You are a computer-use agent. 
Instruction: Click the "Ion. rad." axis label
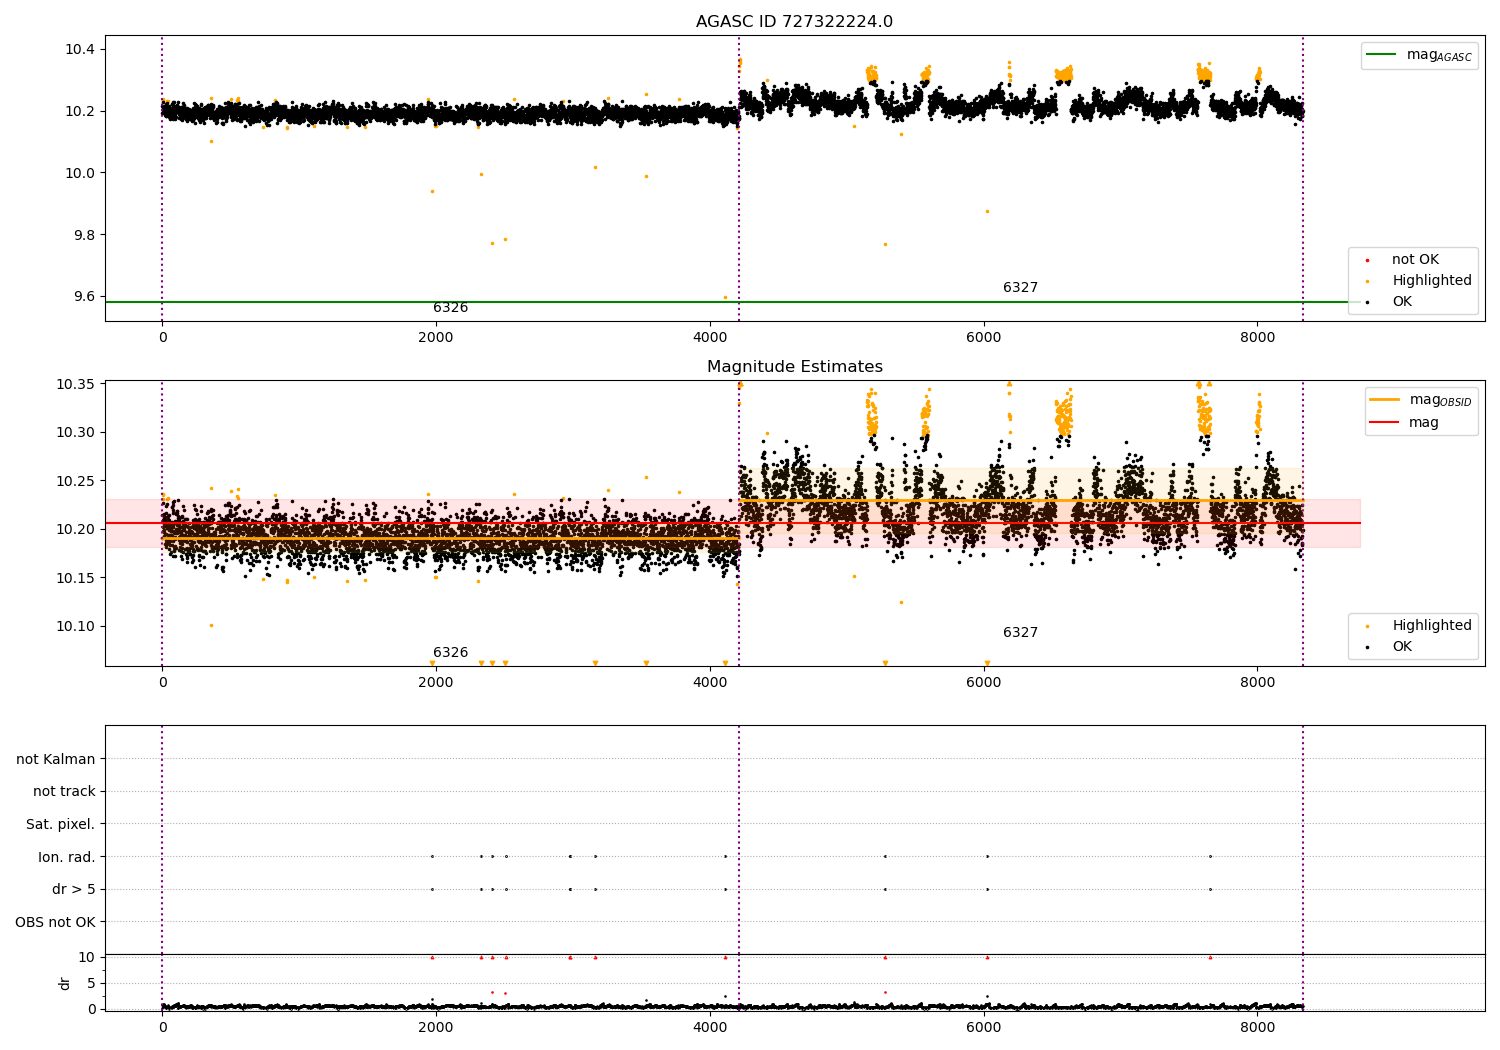click(67, 857)
